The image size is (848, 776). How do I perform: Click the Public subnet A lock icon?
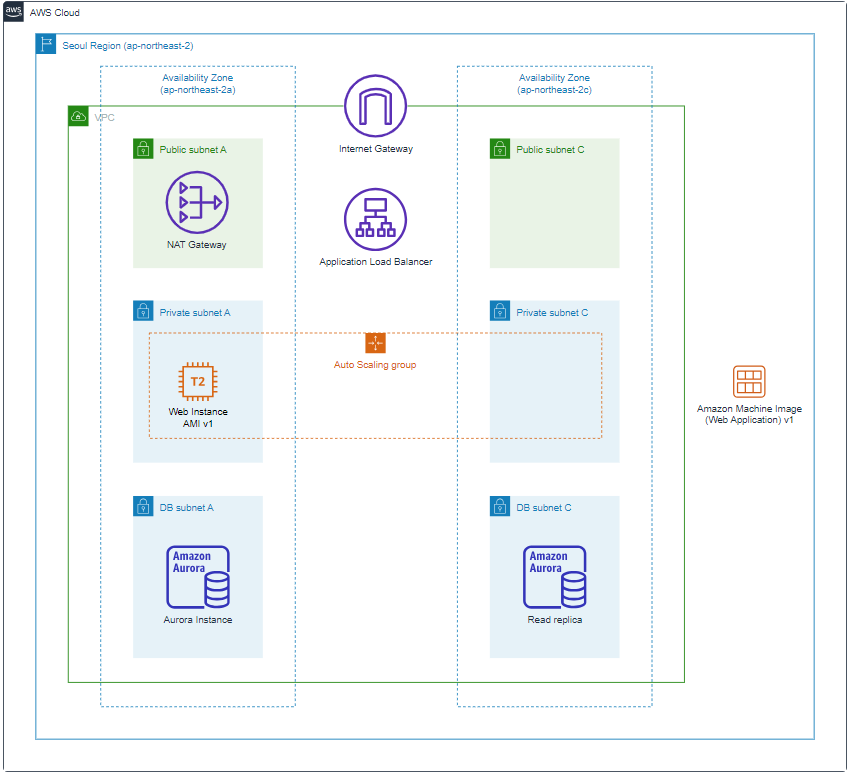pos(143,149)
